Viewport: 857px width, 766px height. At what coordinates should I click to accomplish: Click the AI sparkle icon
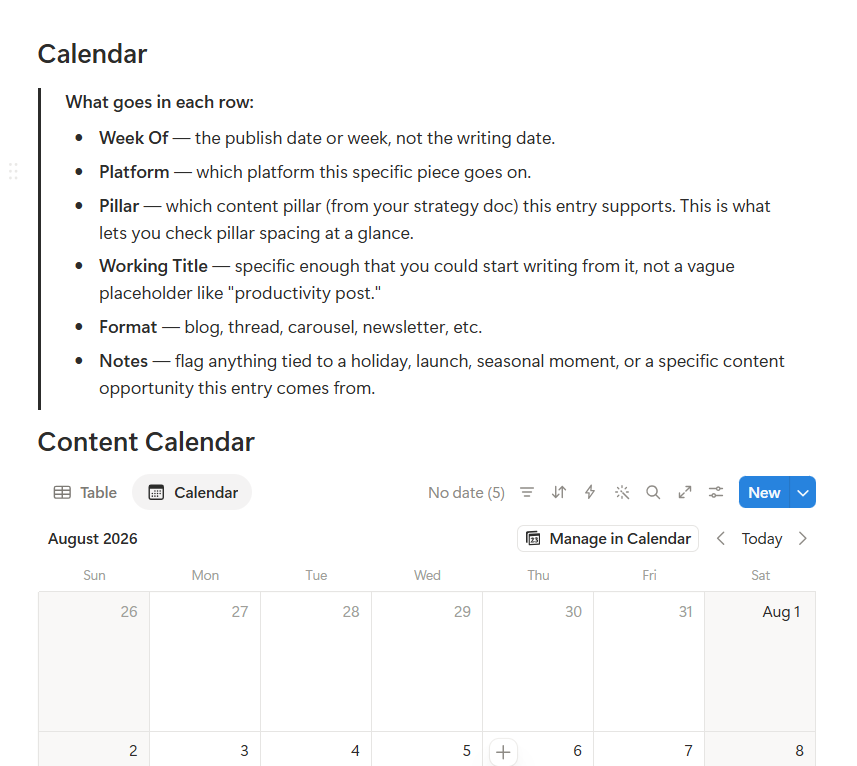click(x=622, y=492)
